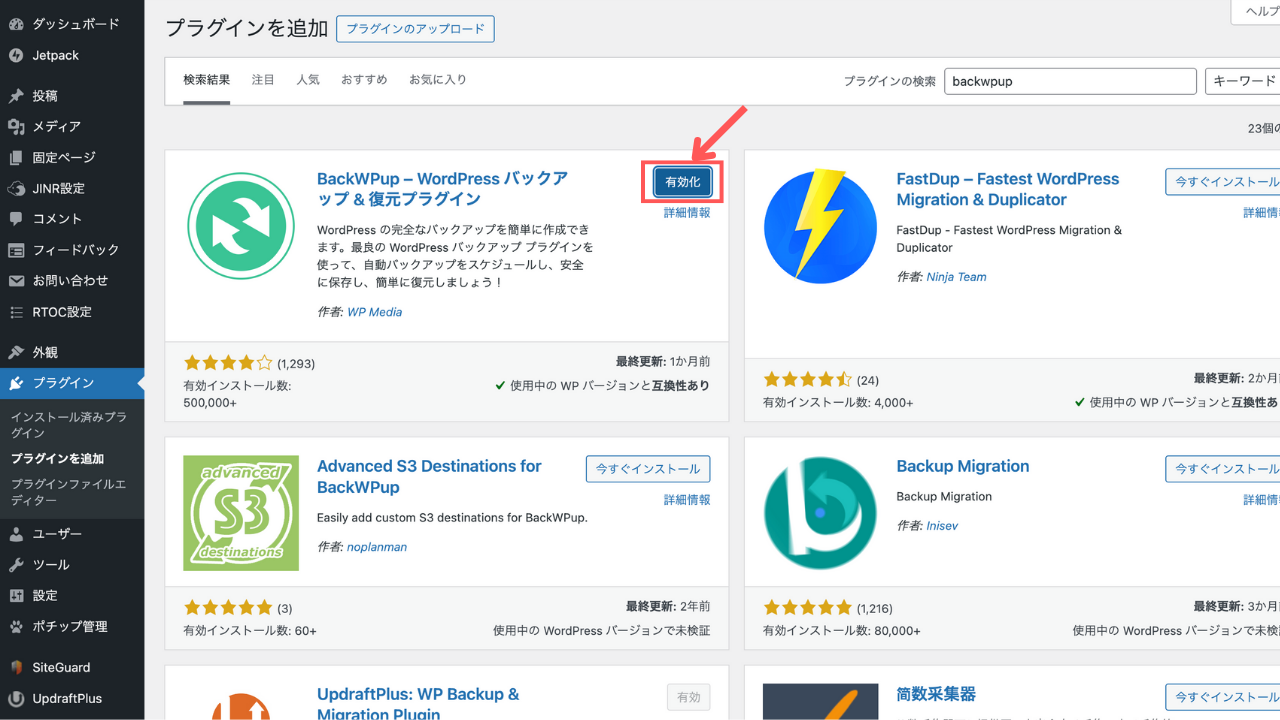Open the SiteGuard menu item

(x=62, y=667)
